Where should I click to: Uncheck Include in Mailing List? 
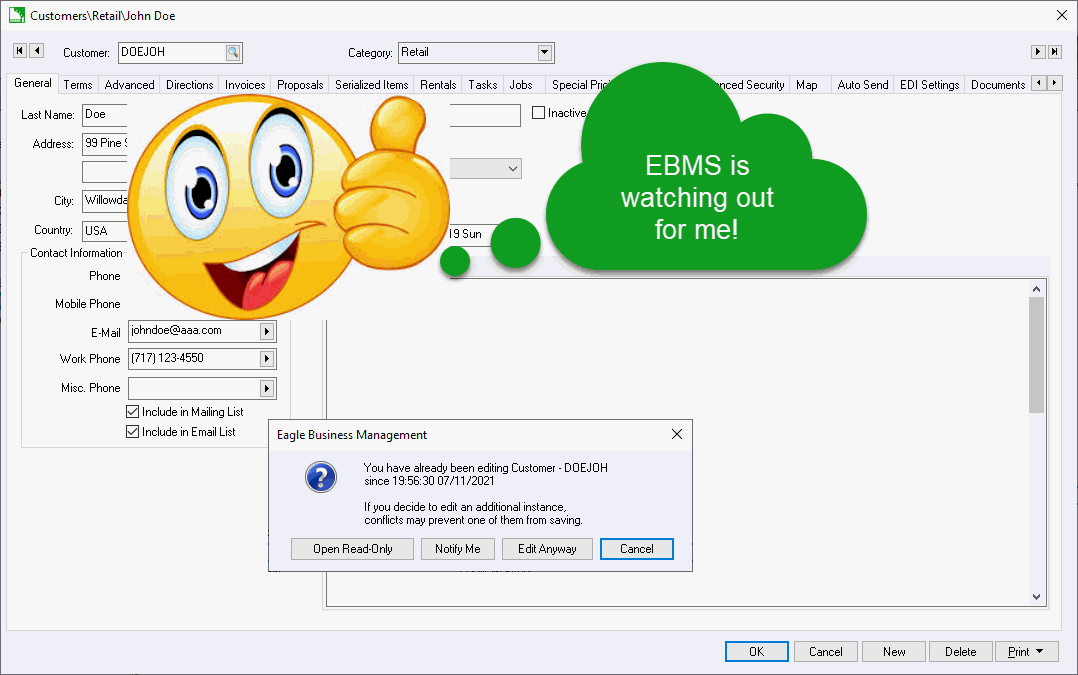[133, 412]
